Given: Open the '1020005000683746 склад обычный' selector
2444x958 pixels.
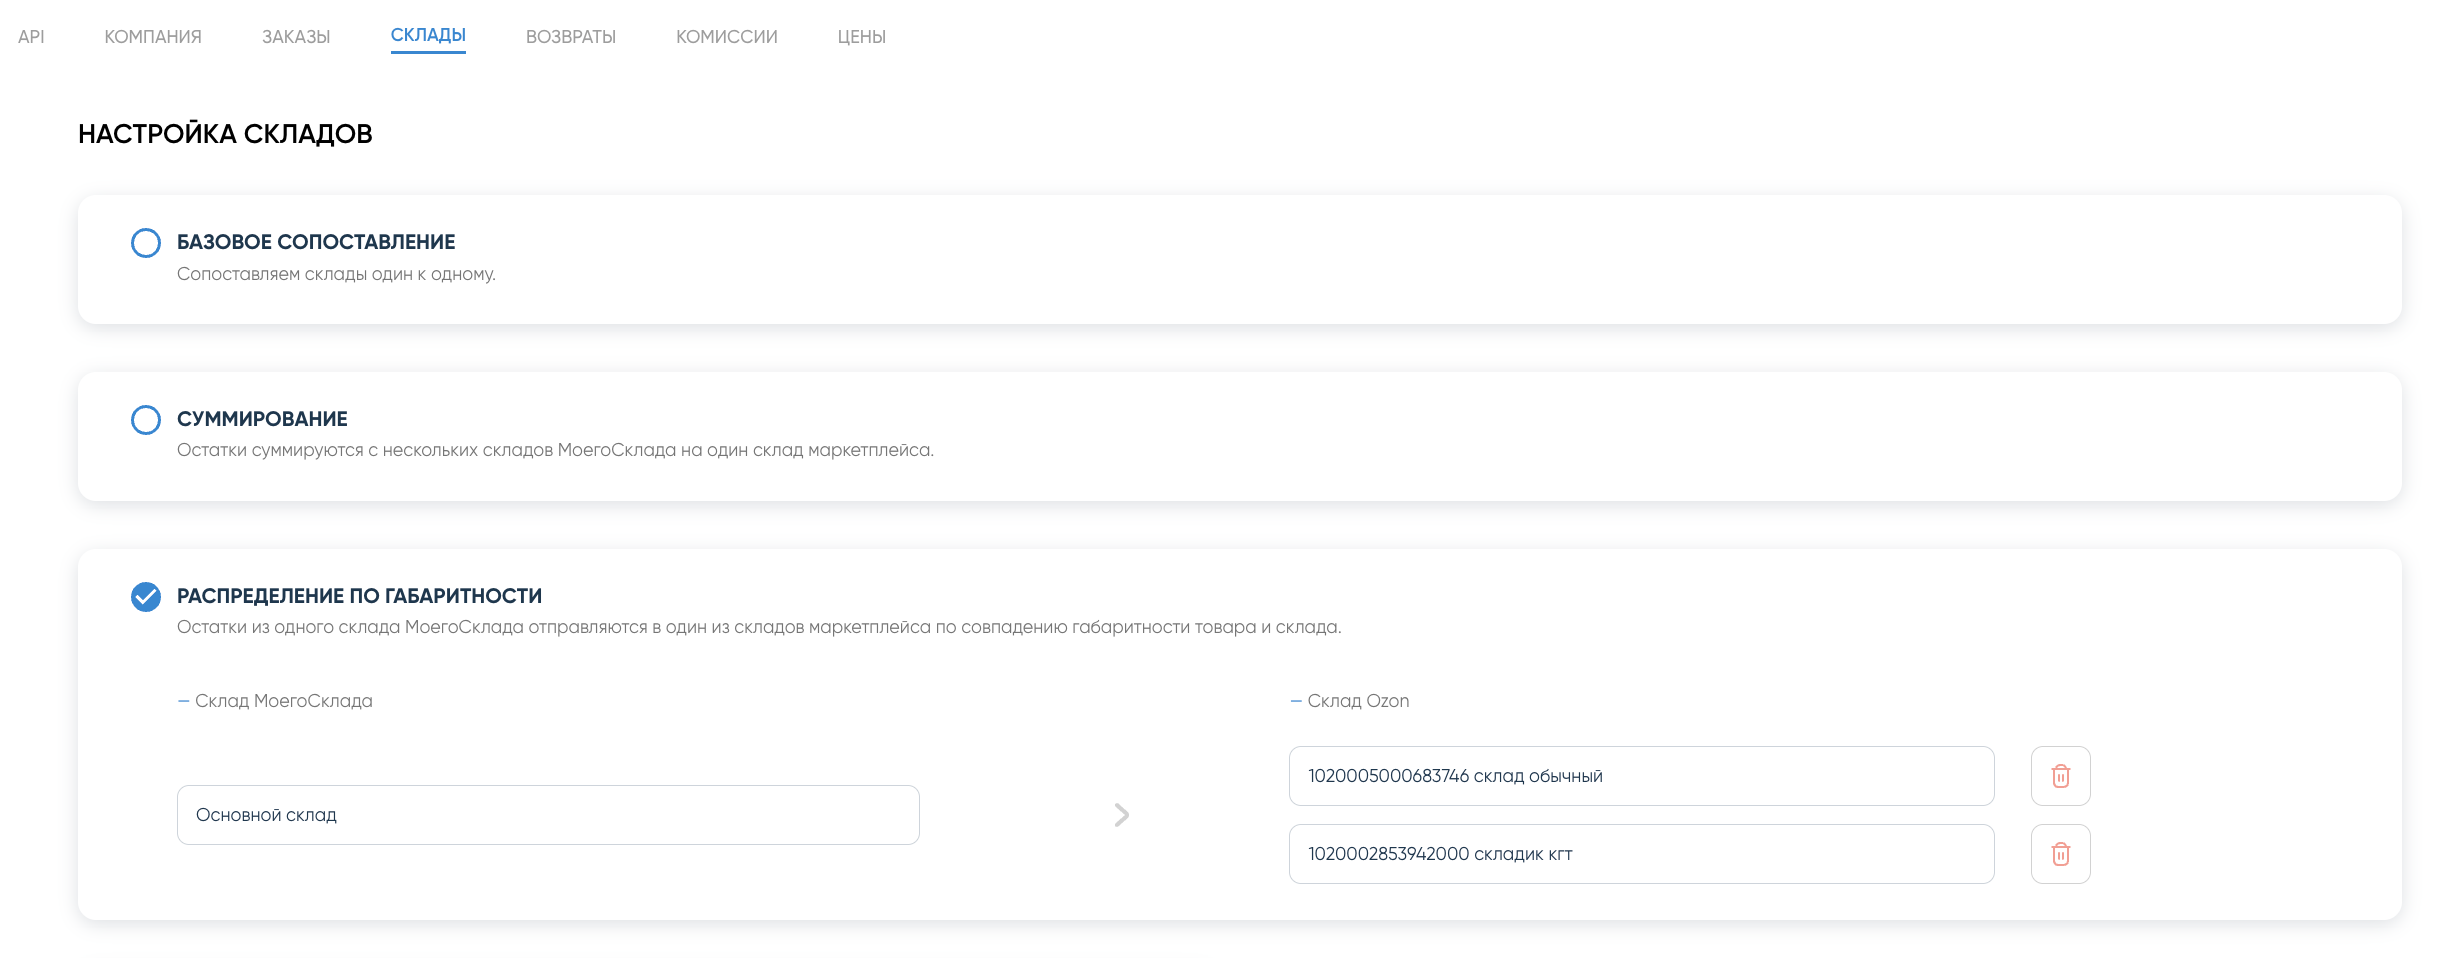Looking at the screenshot, I should tap(1640, 776).
